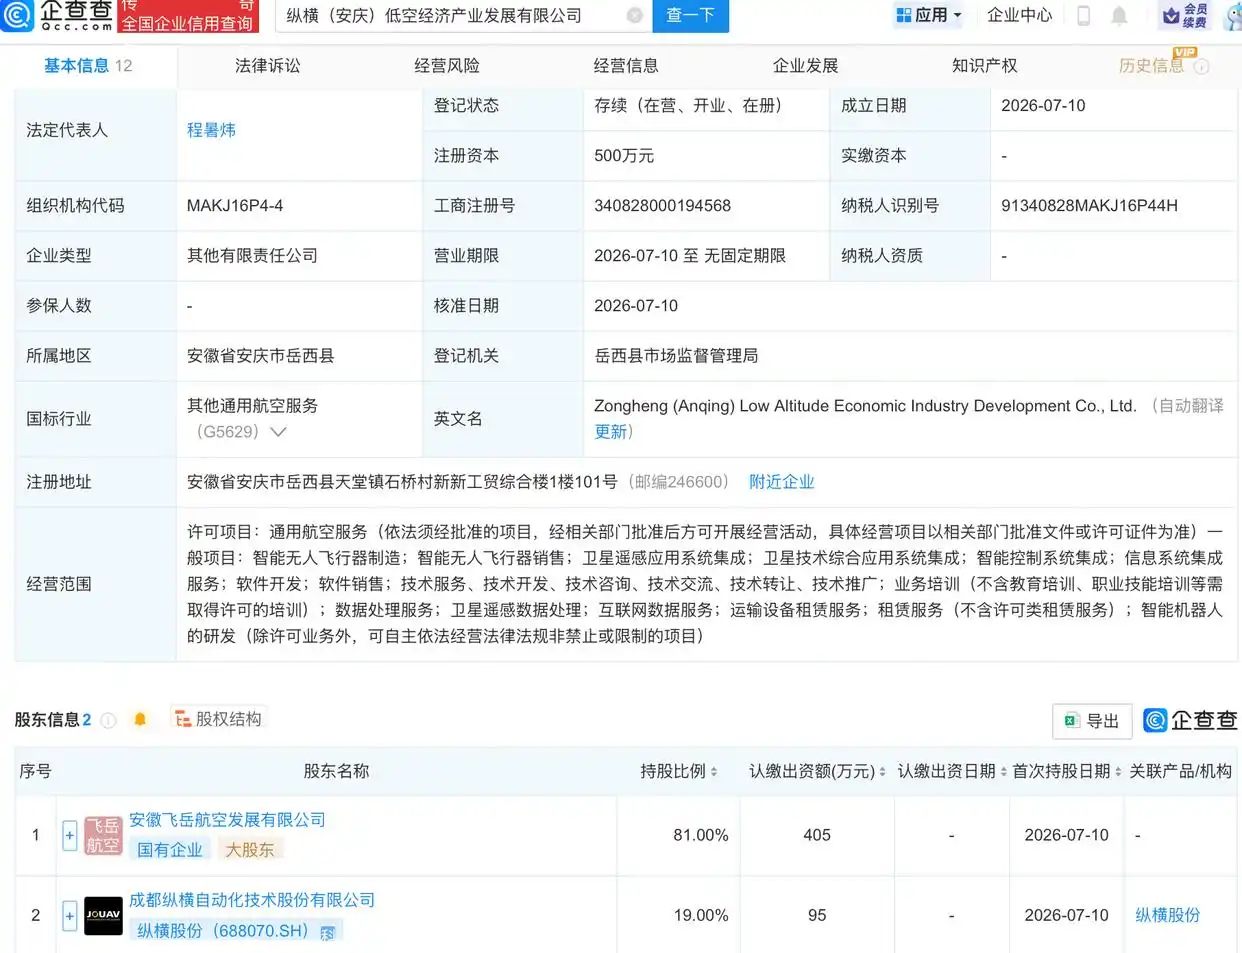Select 岳西县市场监督管理局 registration authority

676,356
